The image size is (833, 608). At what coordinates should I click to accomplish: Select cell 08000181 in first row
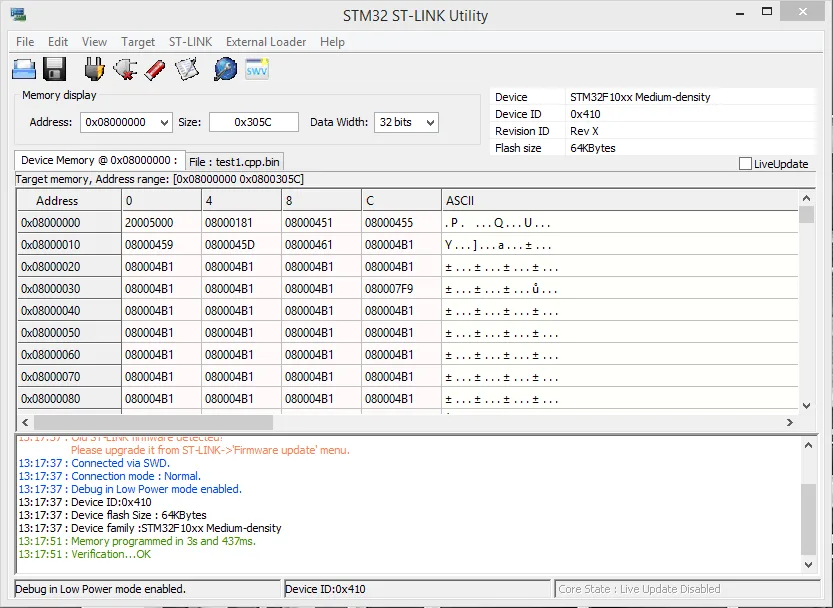[242, 223]
